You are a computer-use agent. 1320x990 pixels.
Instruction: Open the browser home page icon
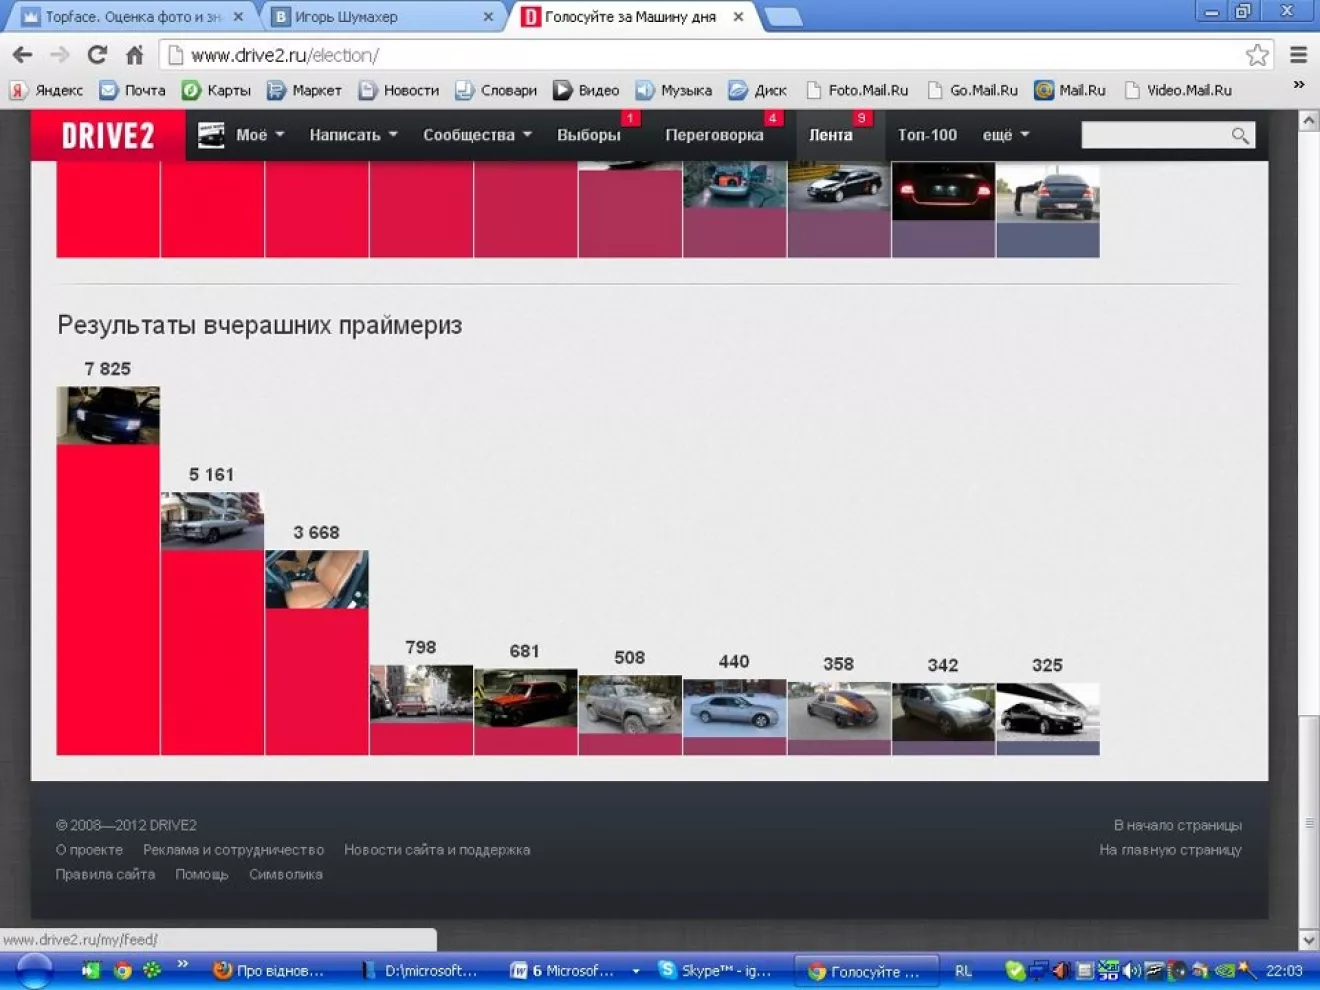click(135, 55)
